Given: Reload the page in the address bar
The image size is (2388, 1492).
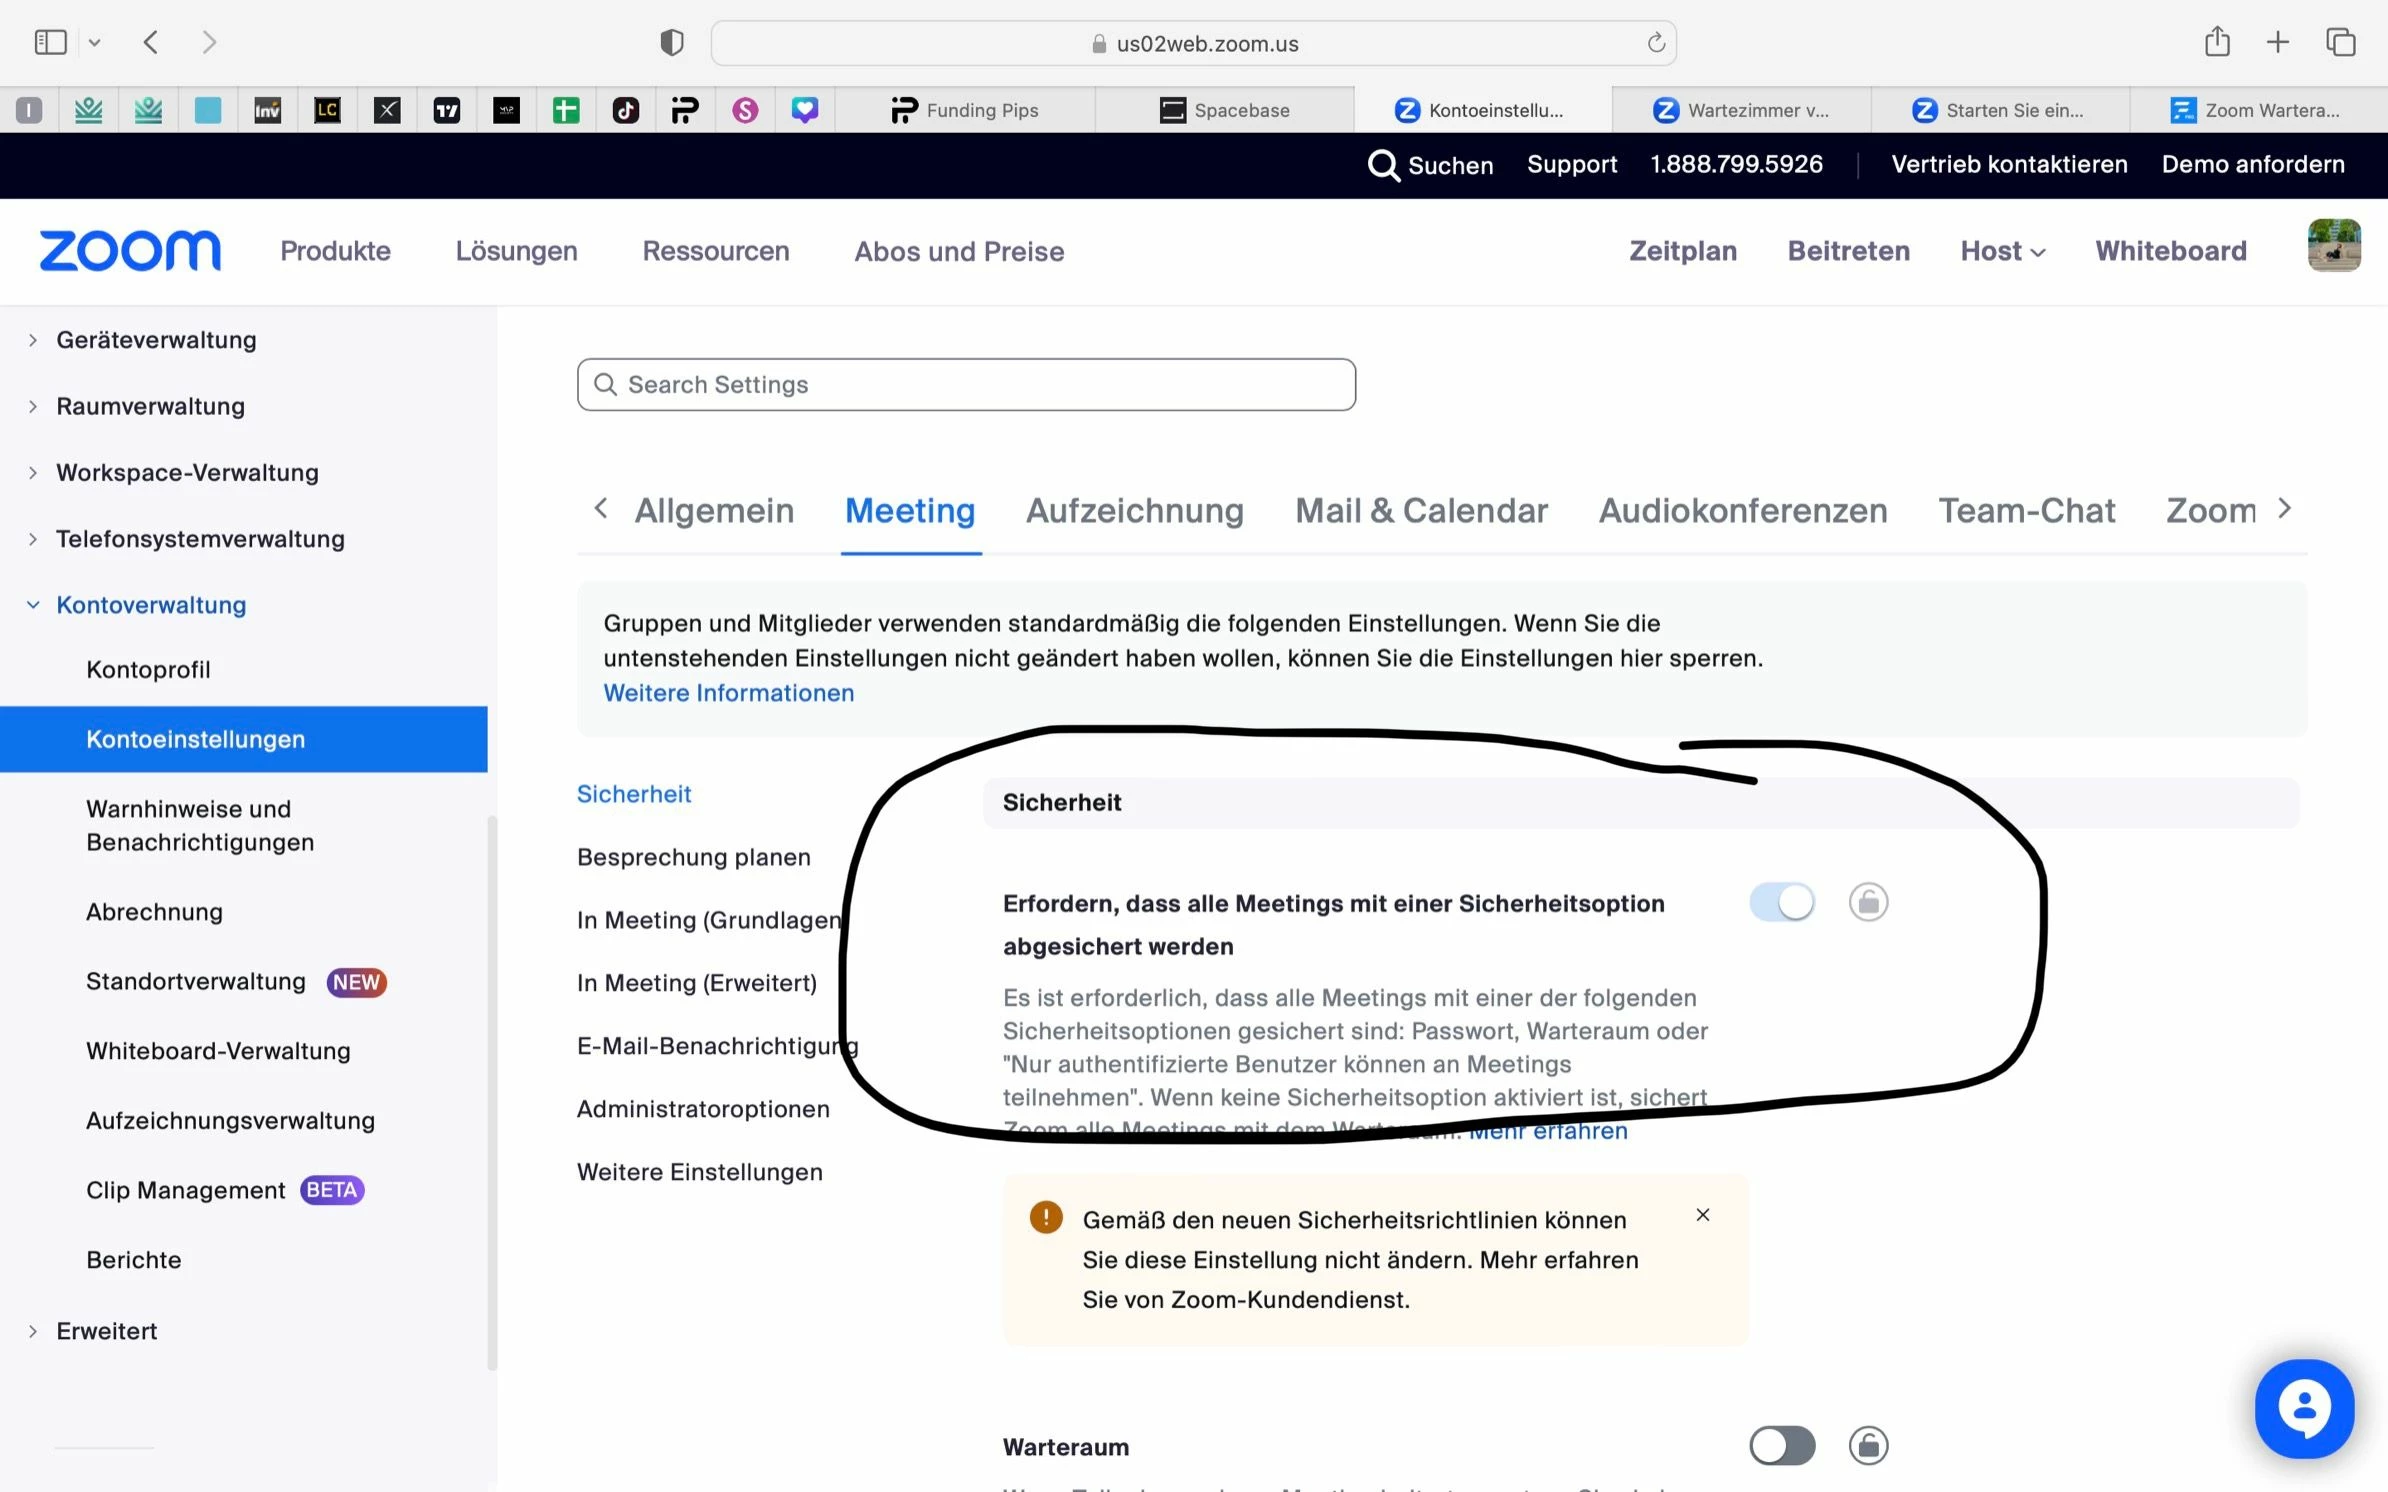Looking at the screenshot, I should coord(1655,43).
